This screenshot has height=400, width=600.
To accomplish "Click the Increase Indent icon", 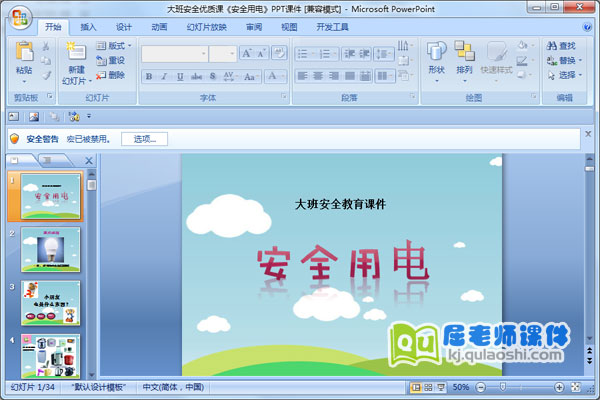I will click(364, 54).
